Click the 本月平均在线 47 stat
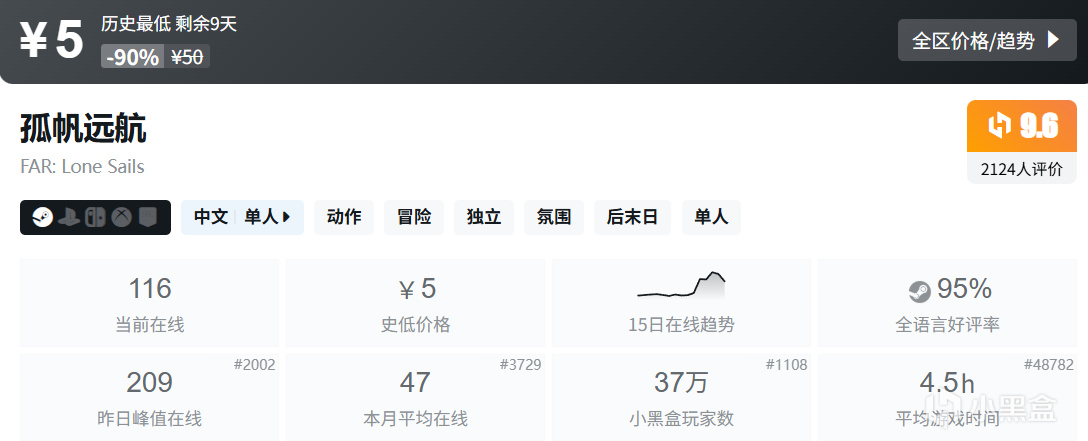This screenshot has height=441, width=1088. click(x=415, y=397)
